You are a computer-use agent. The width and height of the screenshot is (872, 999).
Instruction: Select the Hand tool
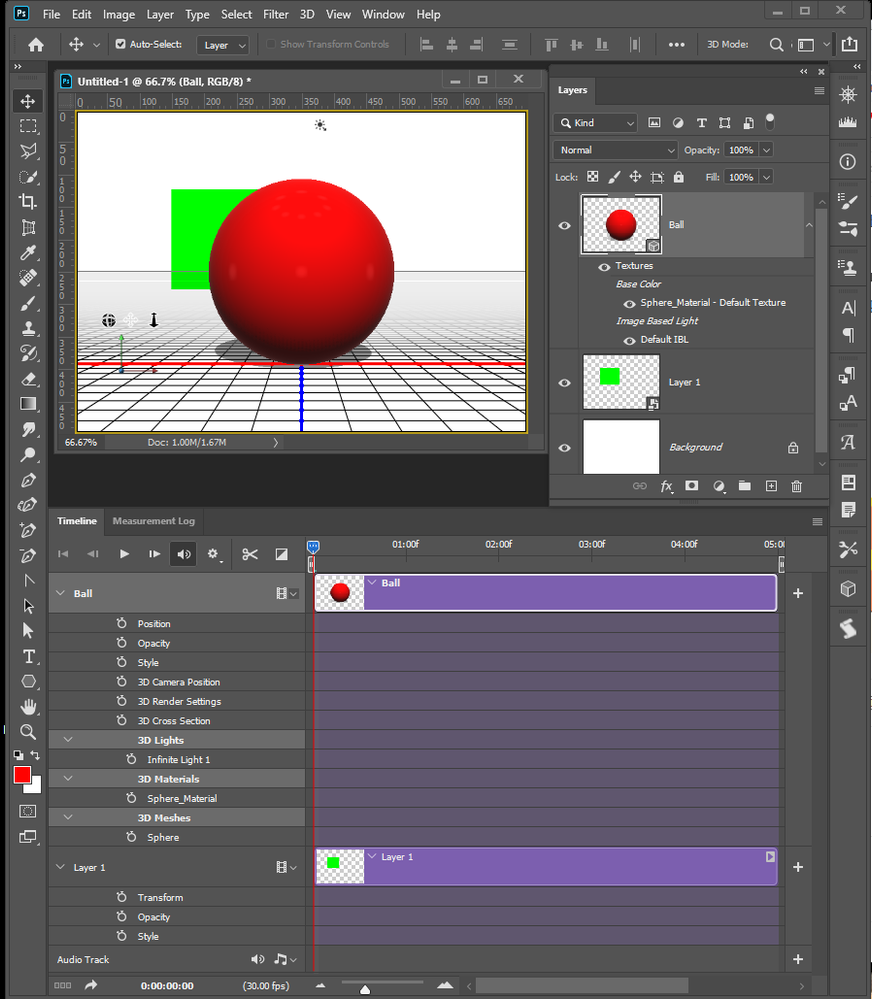click(27, 707)
